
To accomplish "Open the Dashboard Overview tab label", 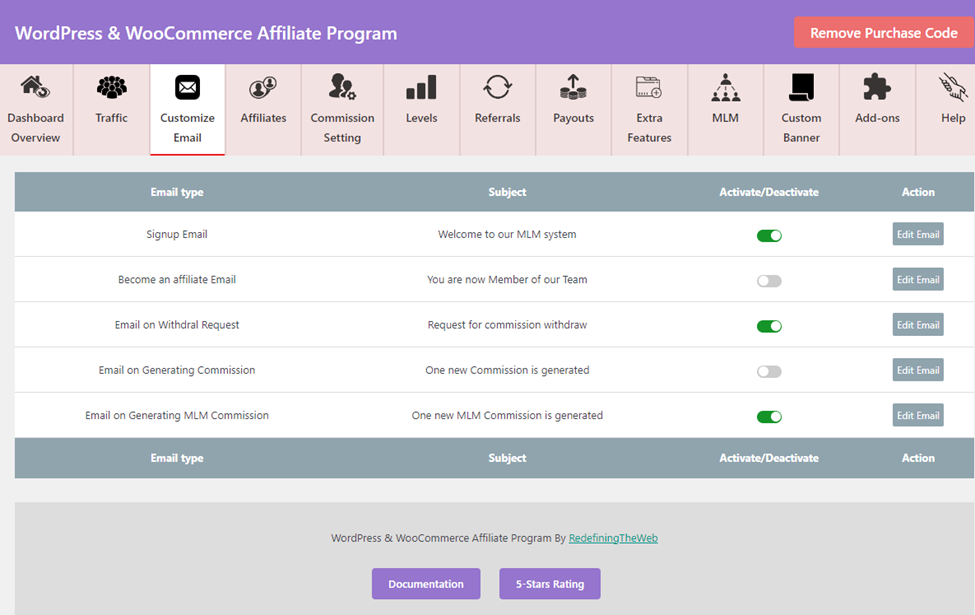I will 35,127.
